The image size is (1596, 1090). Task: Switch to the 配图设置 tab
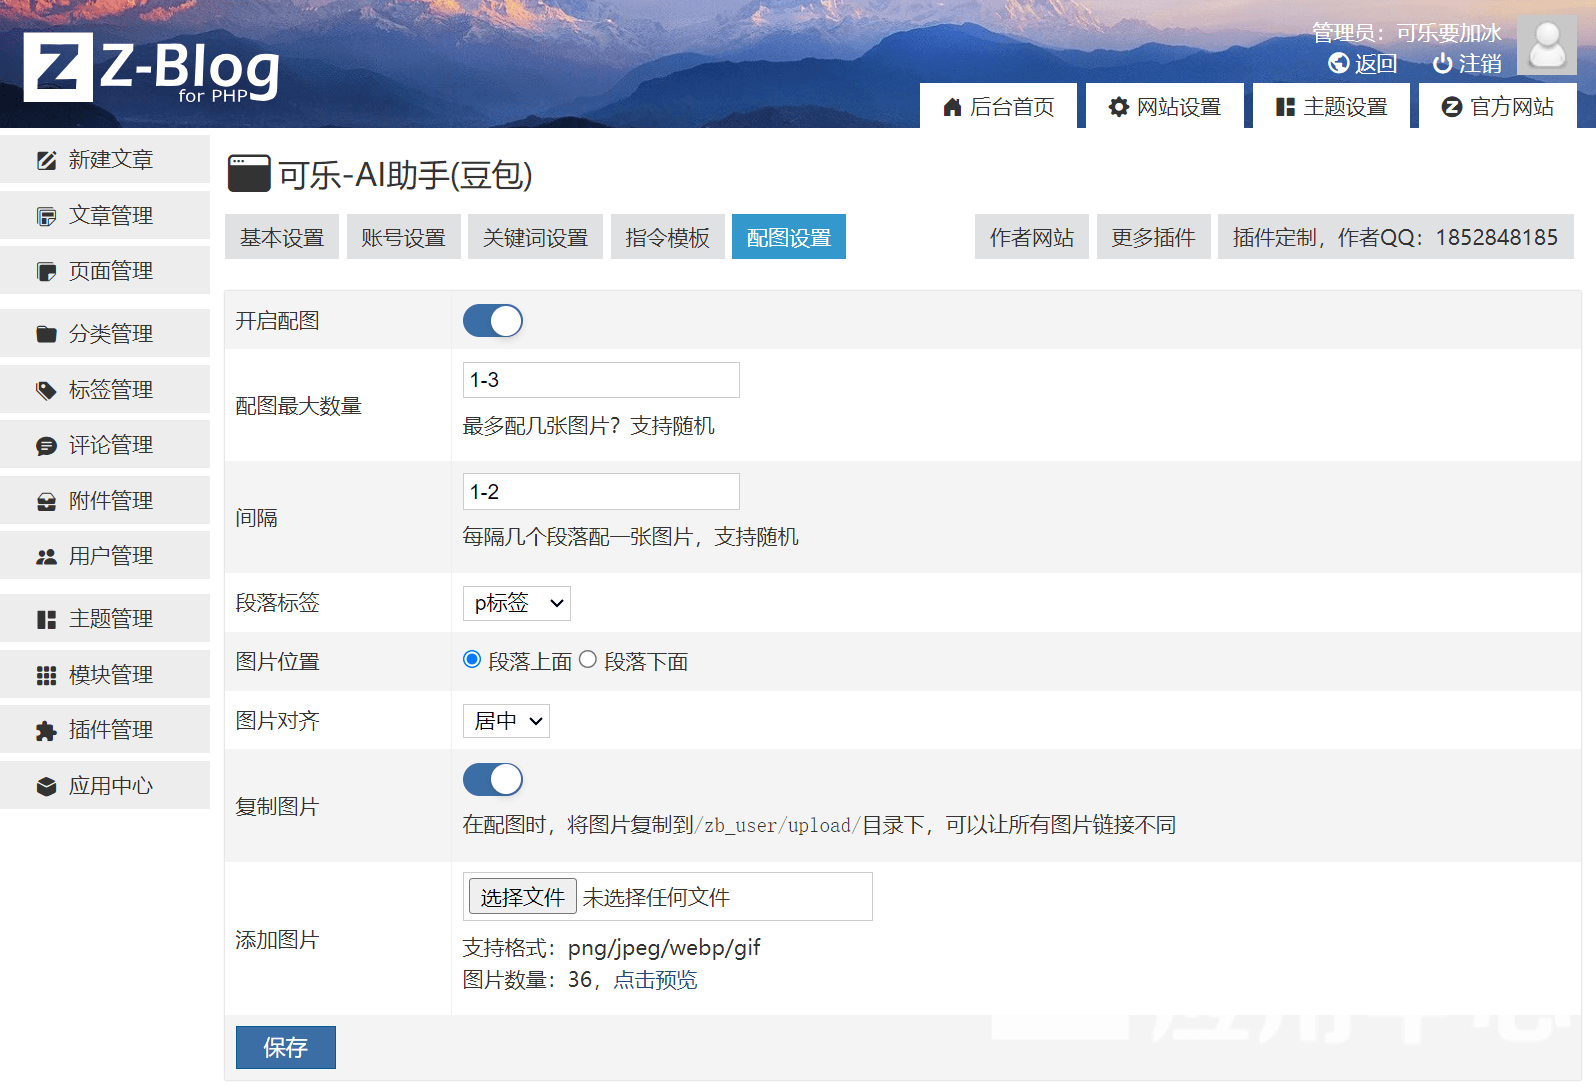point(789,237)
